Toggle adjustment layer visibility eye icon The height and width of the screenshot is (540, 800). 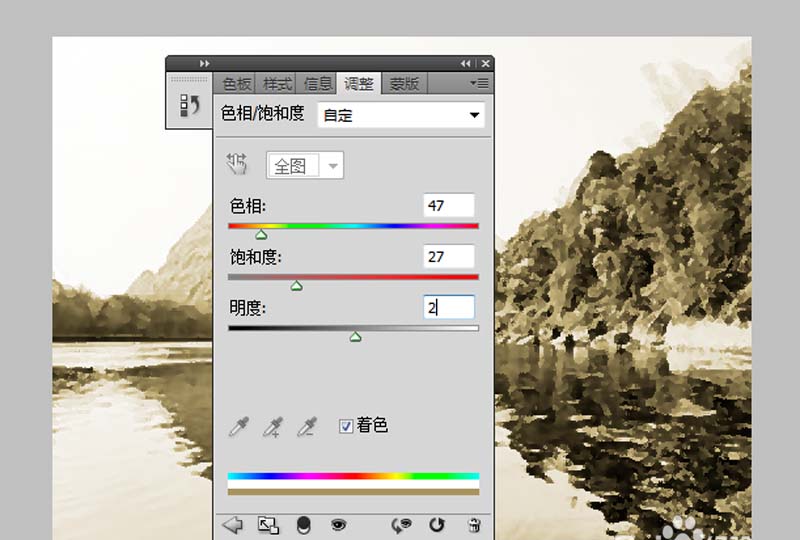338,525
